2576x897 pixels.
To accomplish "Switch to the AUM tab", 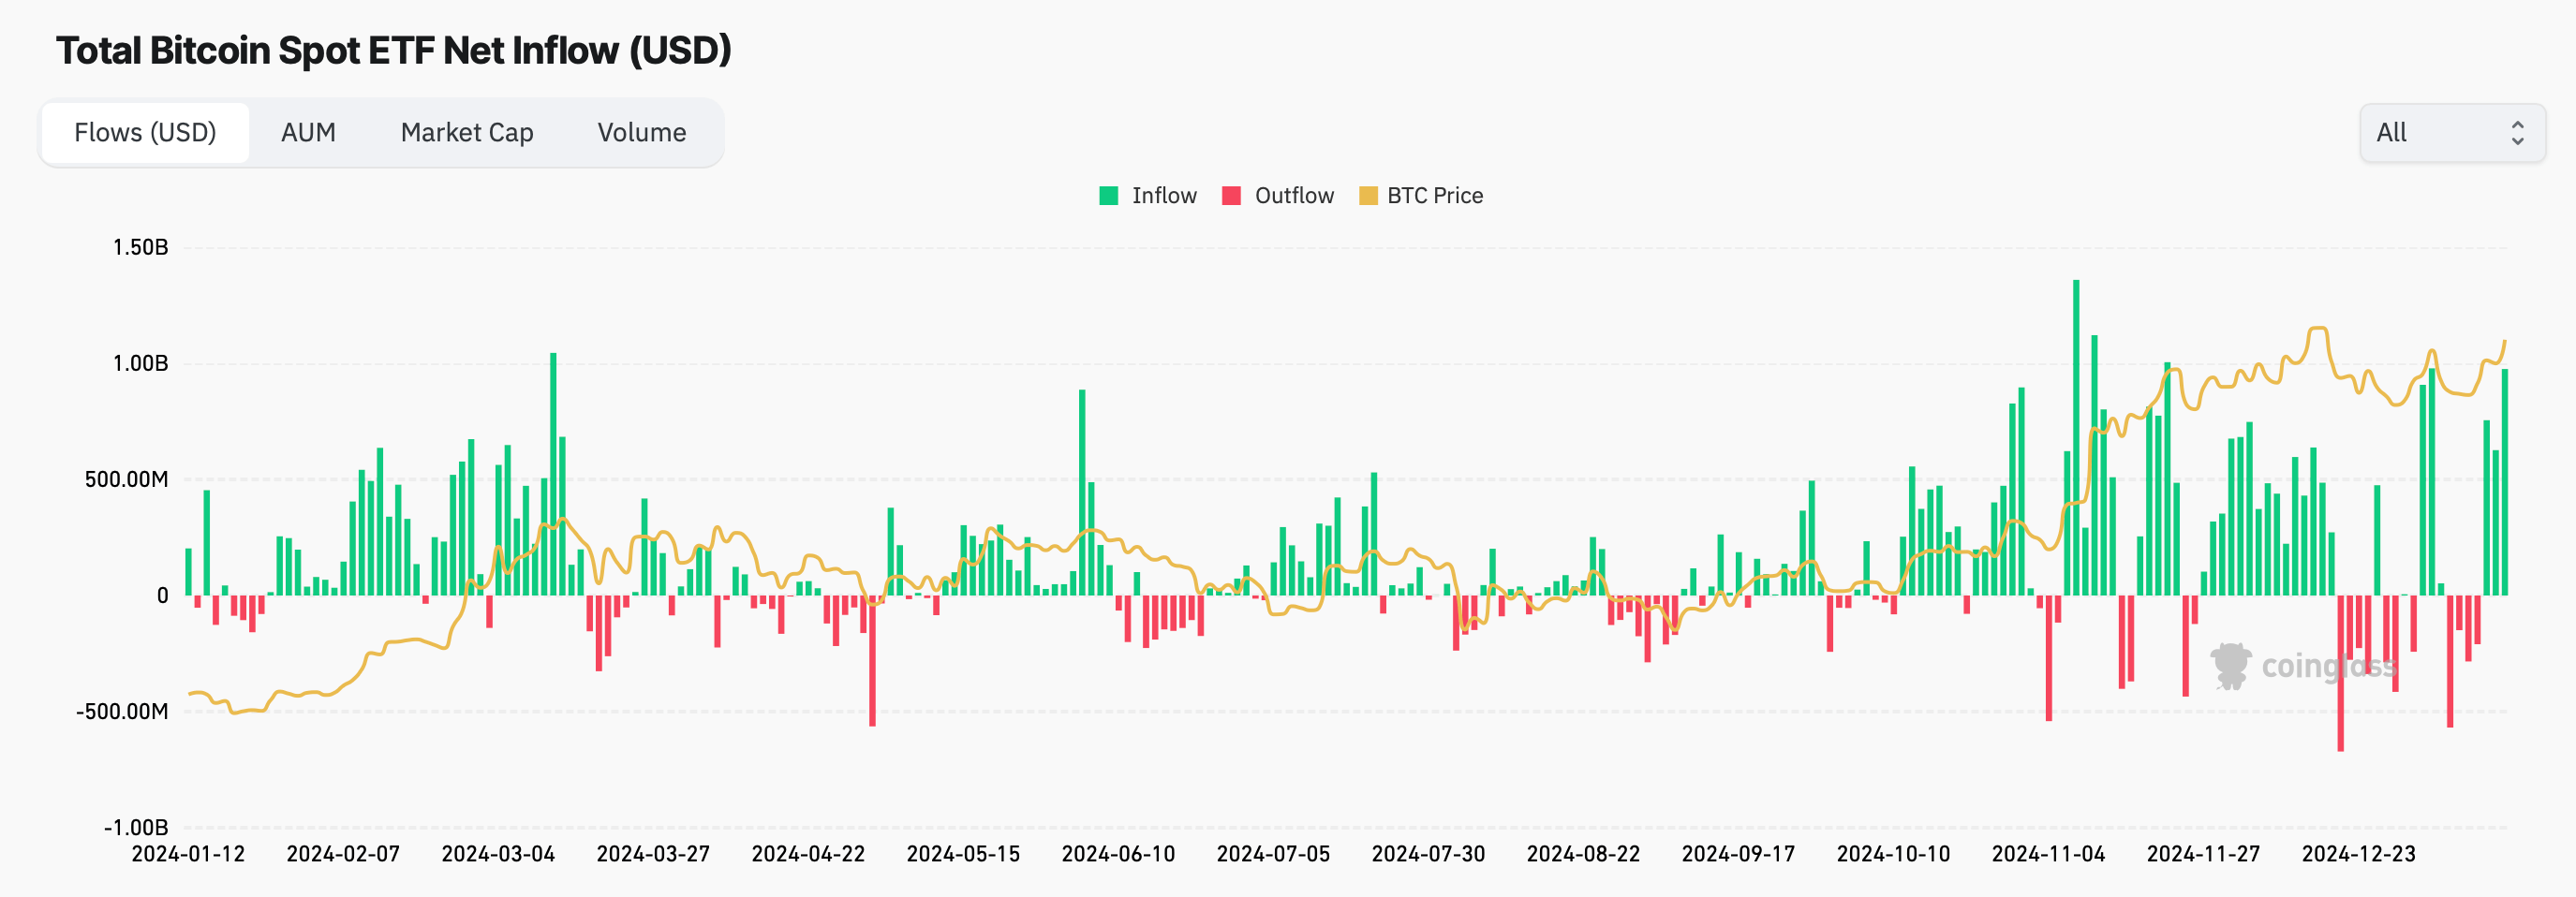I will click(308, 131).
